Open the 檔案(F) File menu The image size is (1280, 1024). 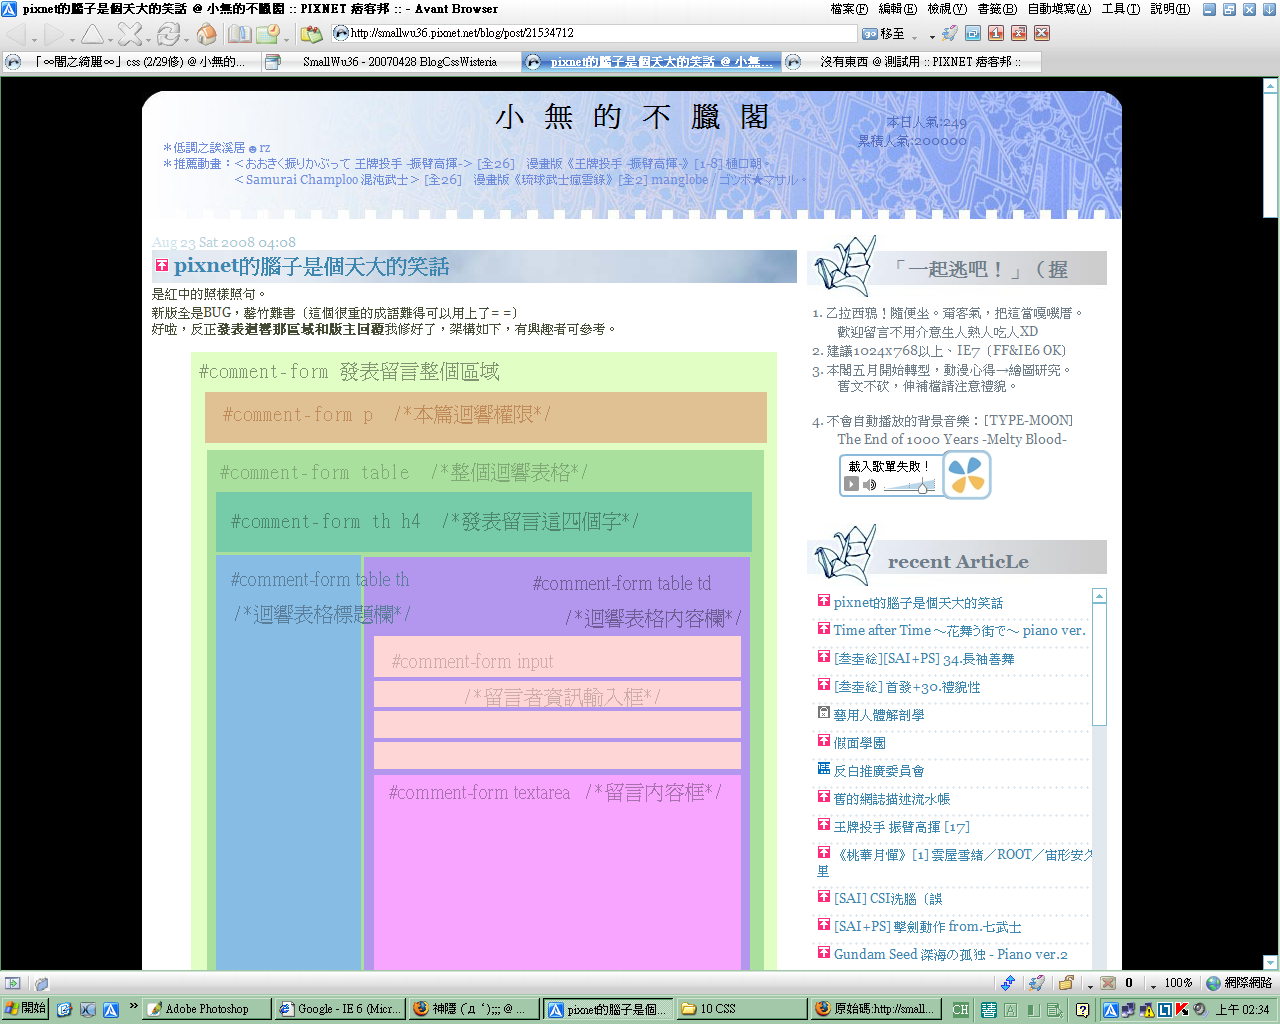tap(849, 9)
